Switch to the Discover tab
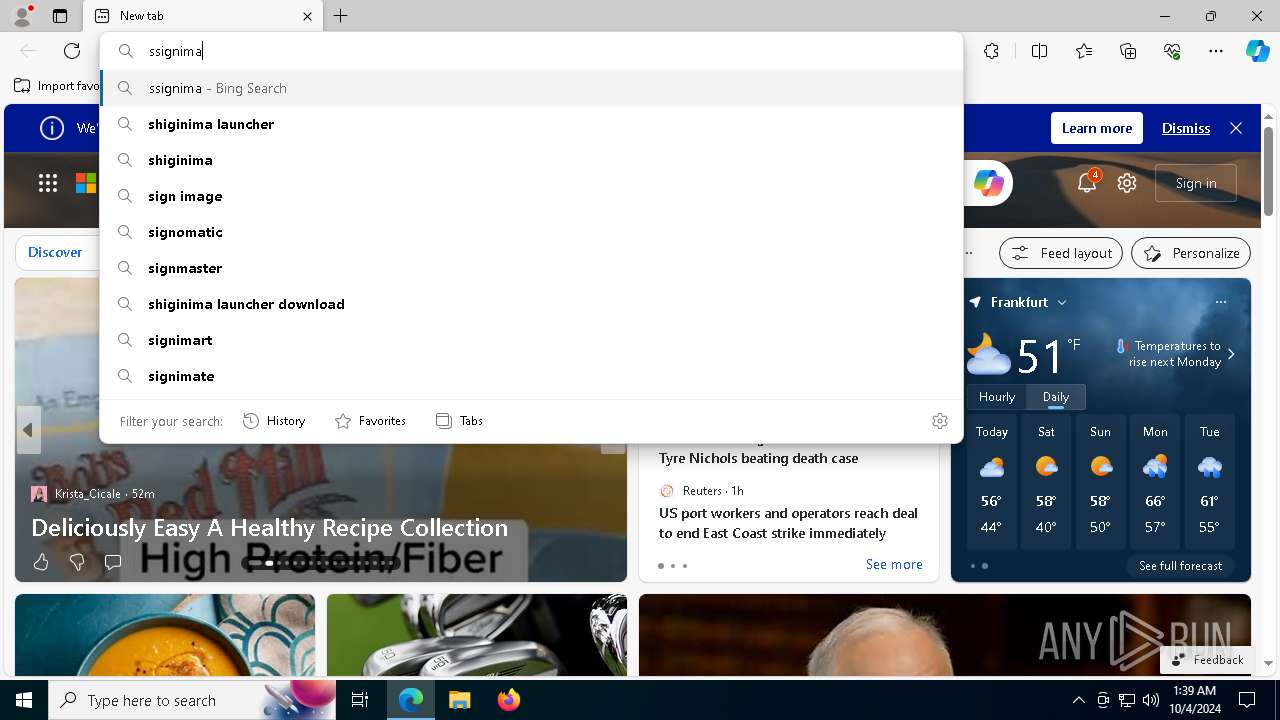The height and width of the screenshot is (720, 1280). 55,252
